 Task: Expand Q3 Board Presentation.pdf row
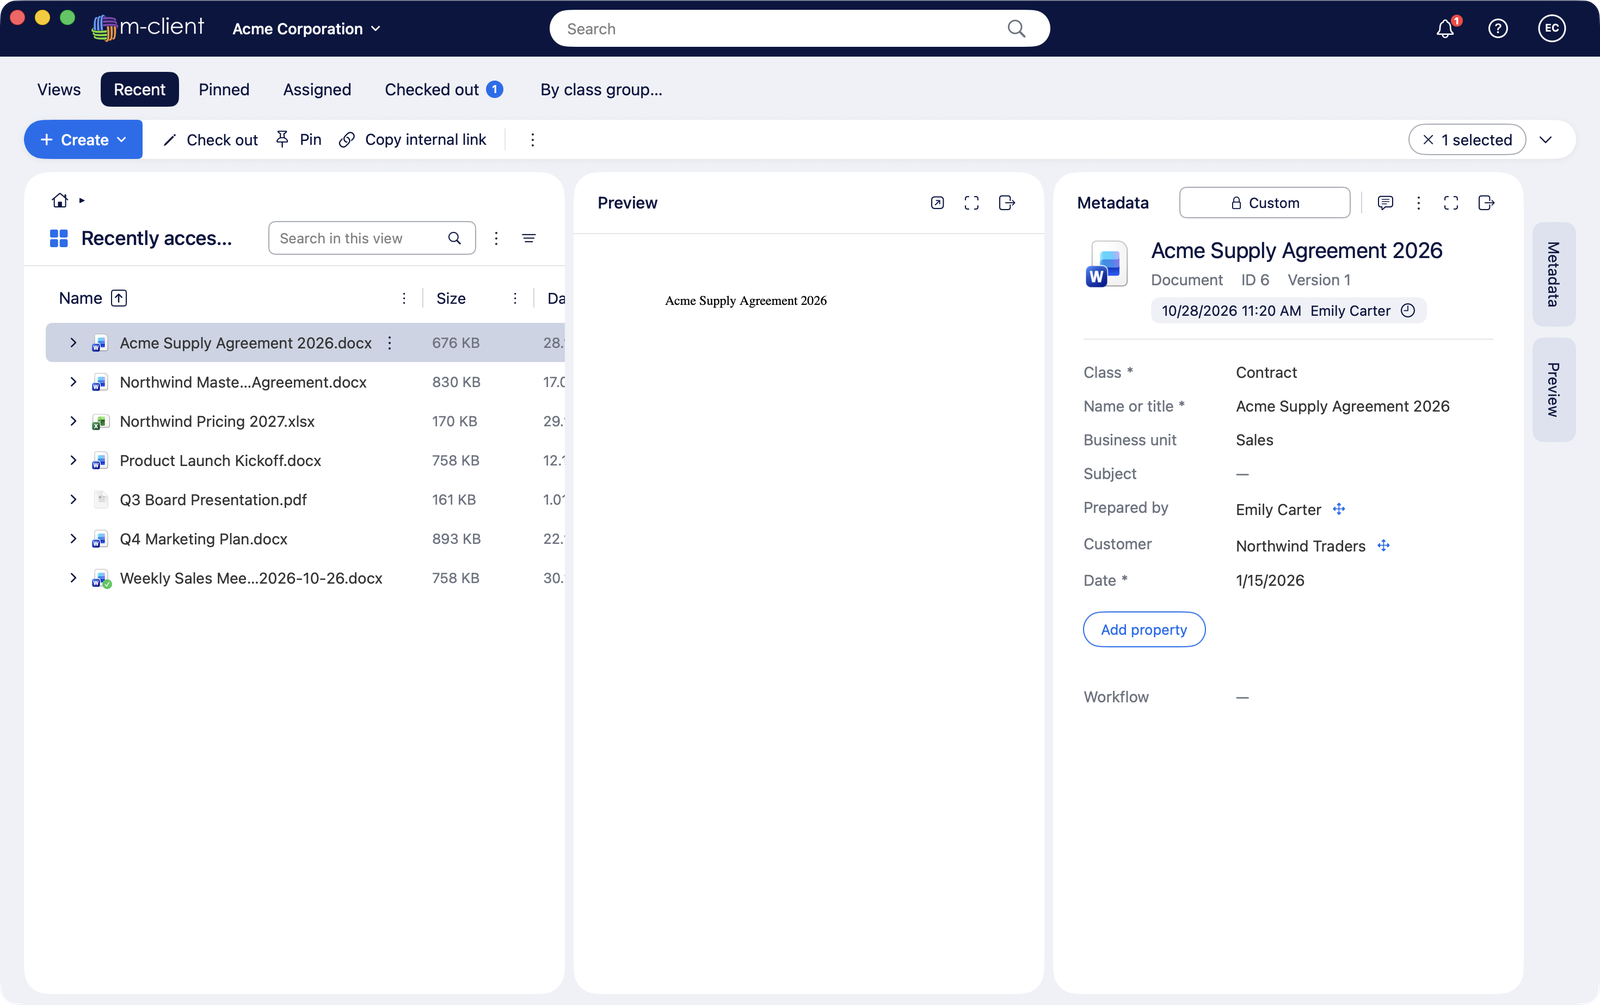pyautogui.click(x=73, y=499)
